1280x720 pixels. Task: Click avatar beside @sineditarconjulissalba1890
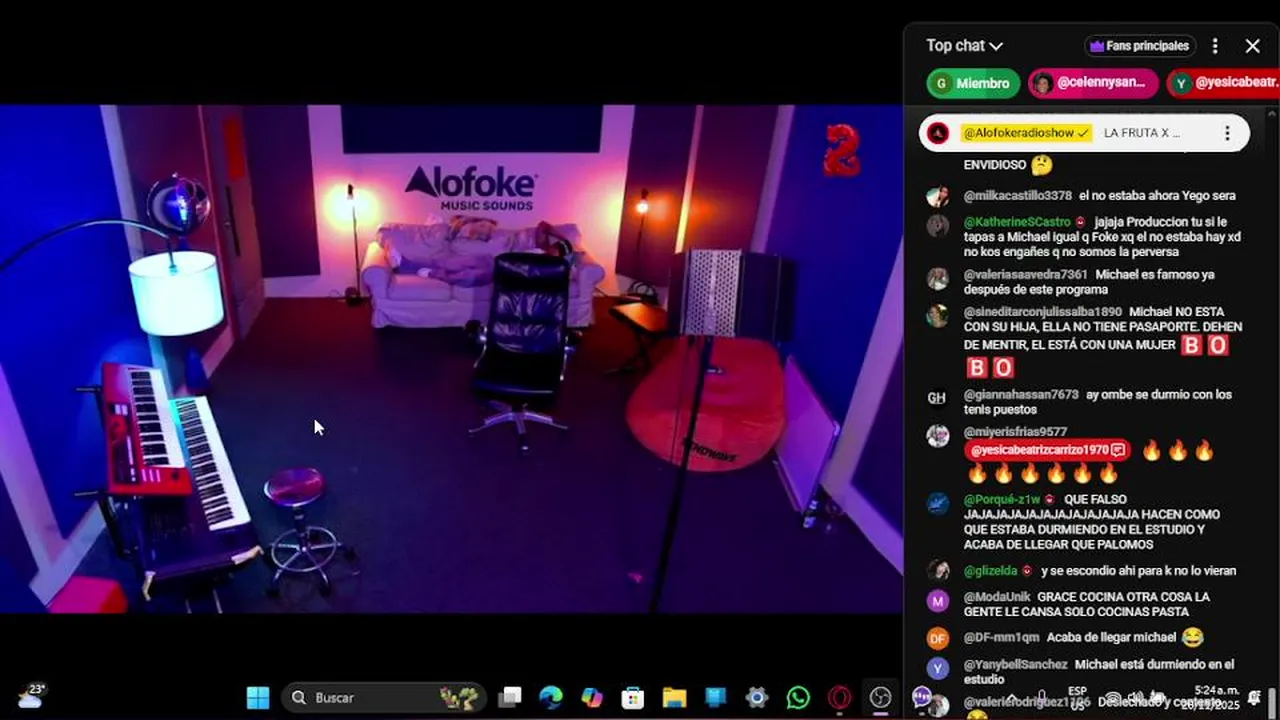click(937, 316)
